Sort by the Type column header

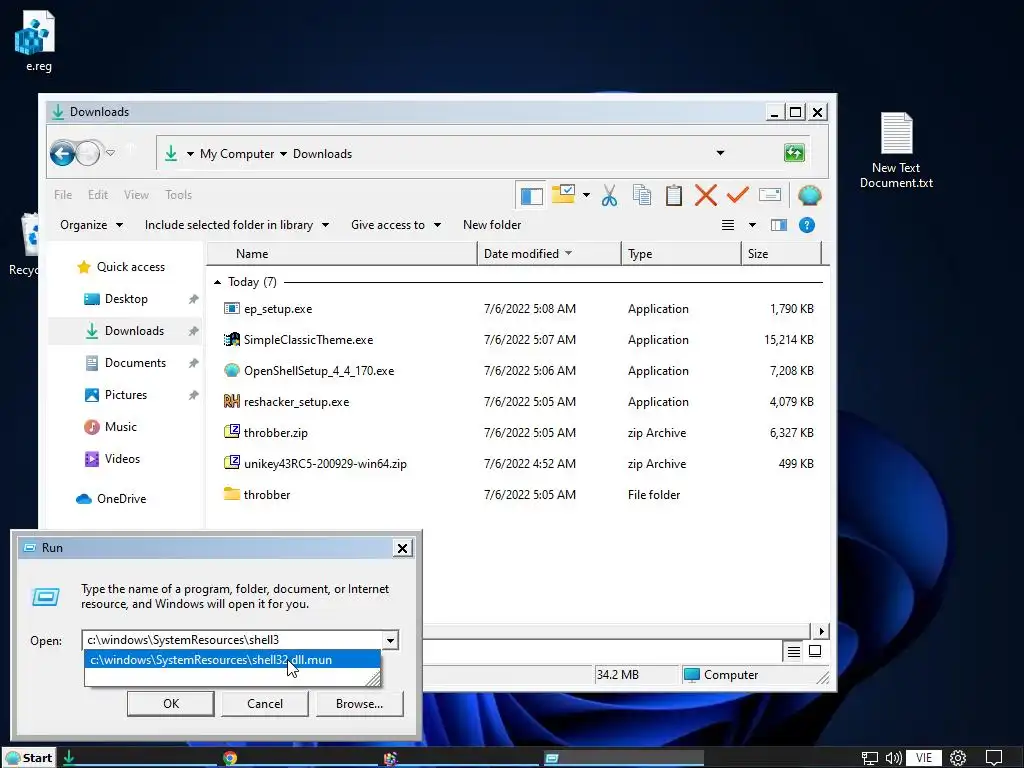[681, 253]
